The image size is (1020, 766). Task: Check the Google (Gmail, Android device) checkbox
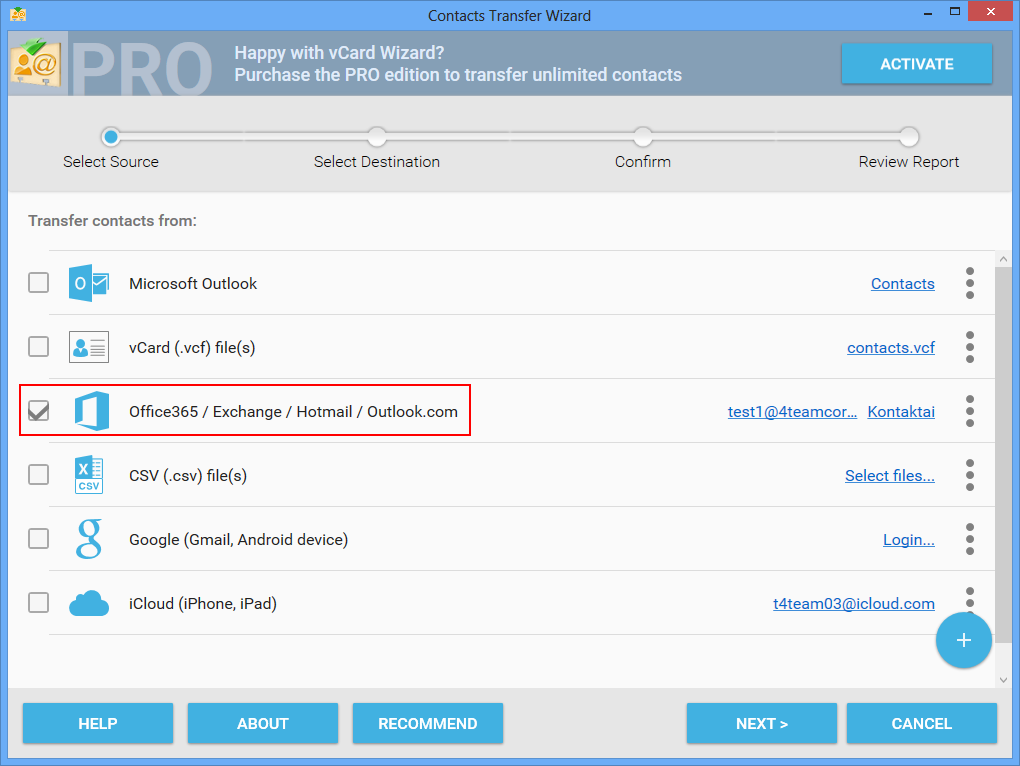point(38,538)
